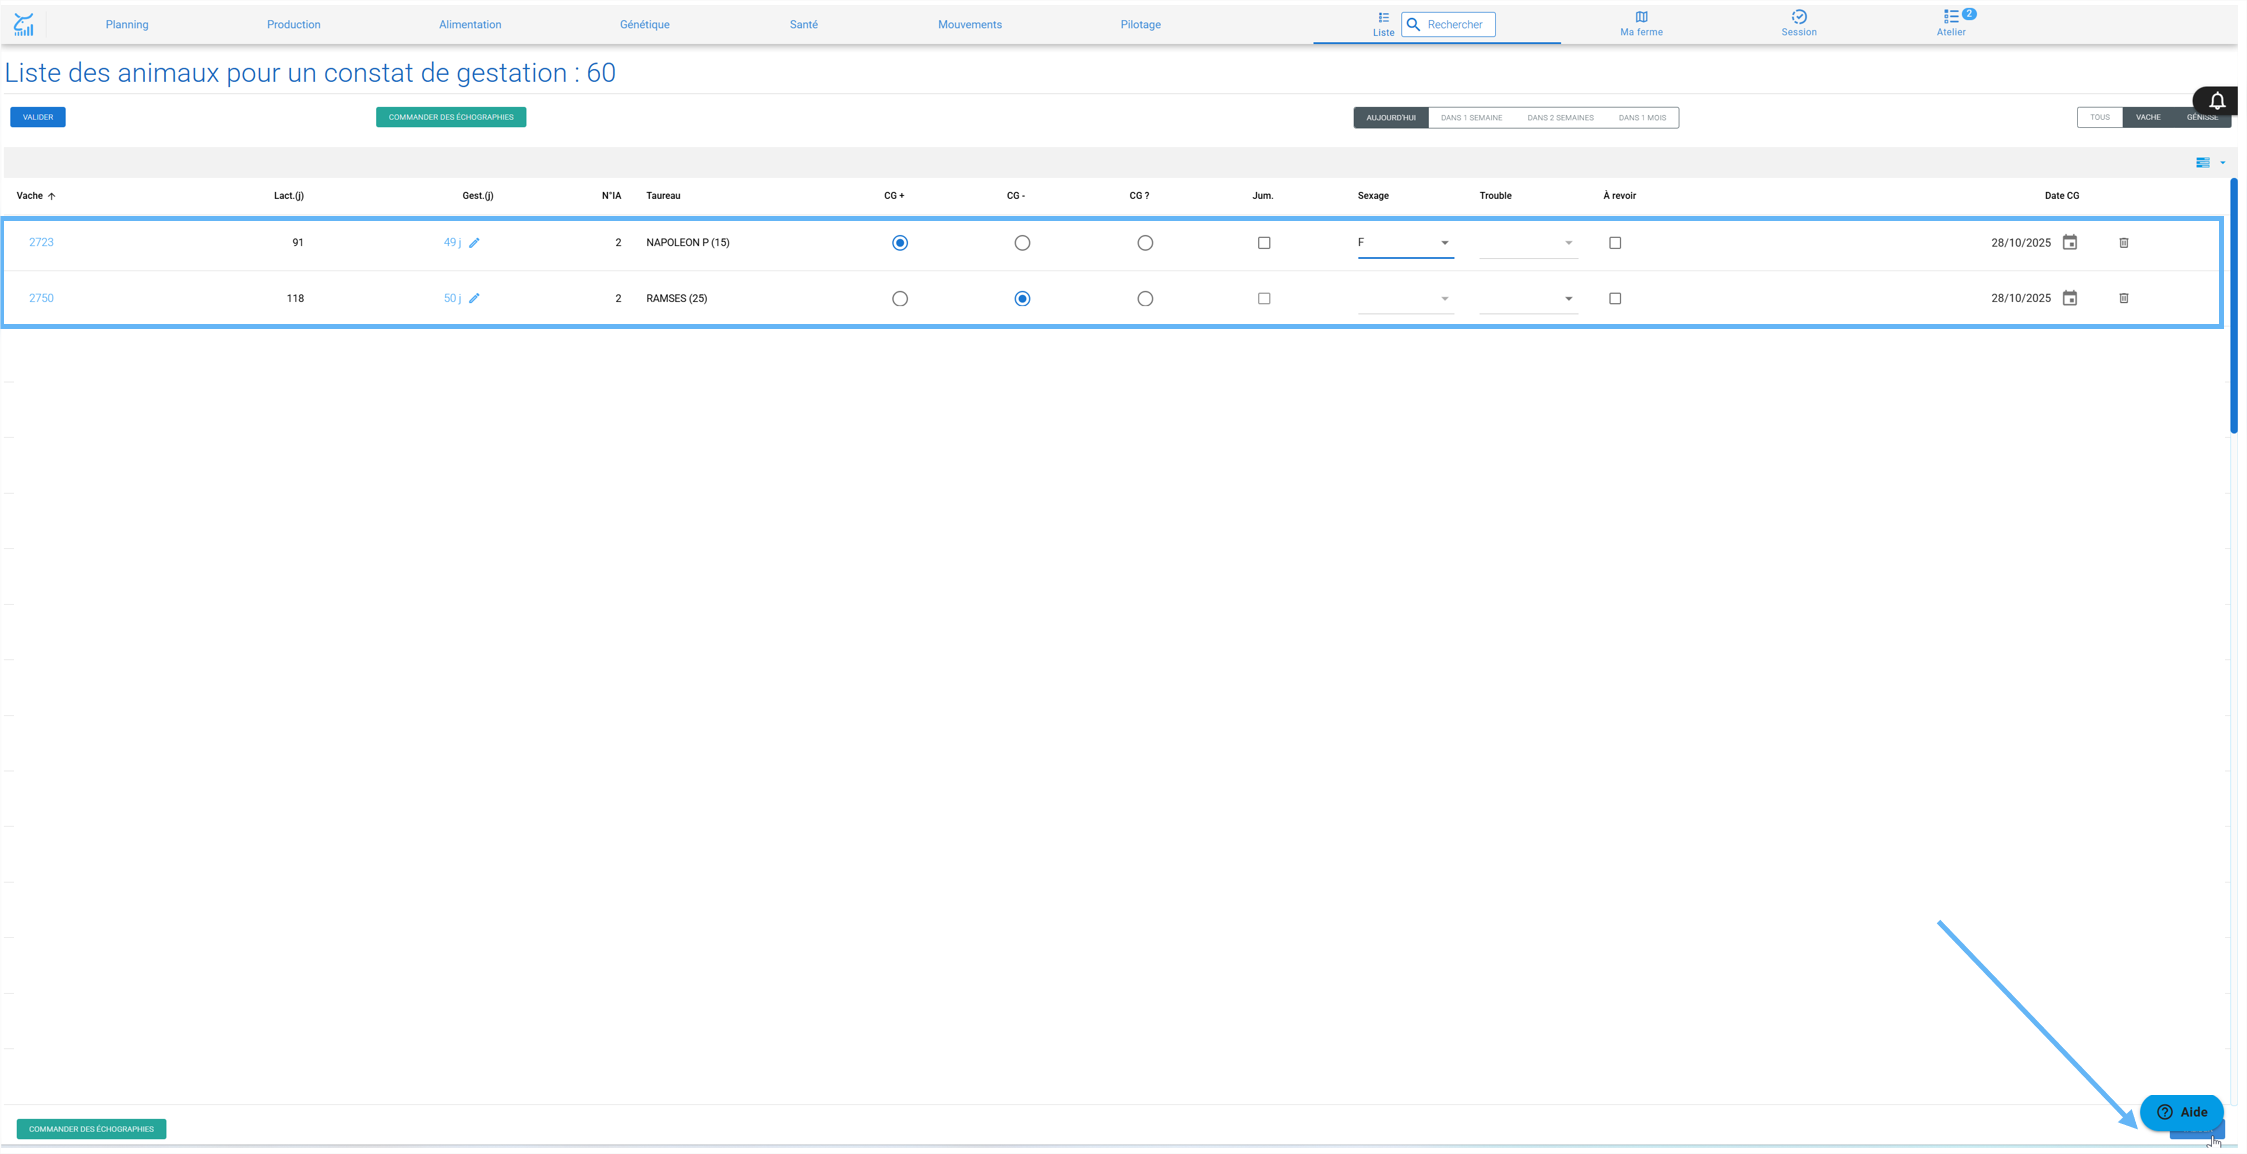The width and height of the screenshot is (2247, 1154).
Task: Open the date picker for cow 2750
Action: [x=2069, y=298]
